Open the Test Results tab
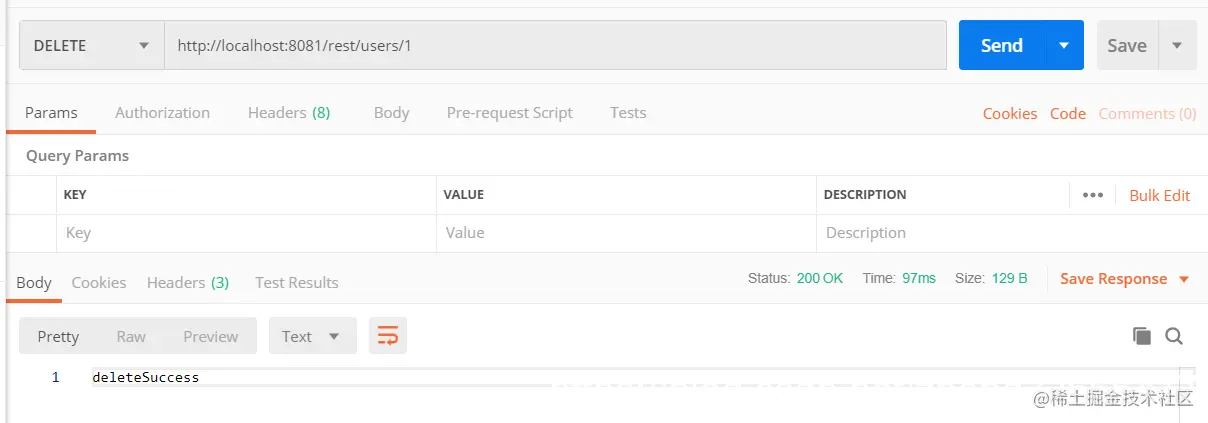The height and width of the screenshot is (423, 1208). click(x=296, y=283)
